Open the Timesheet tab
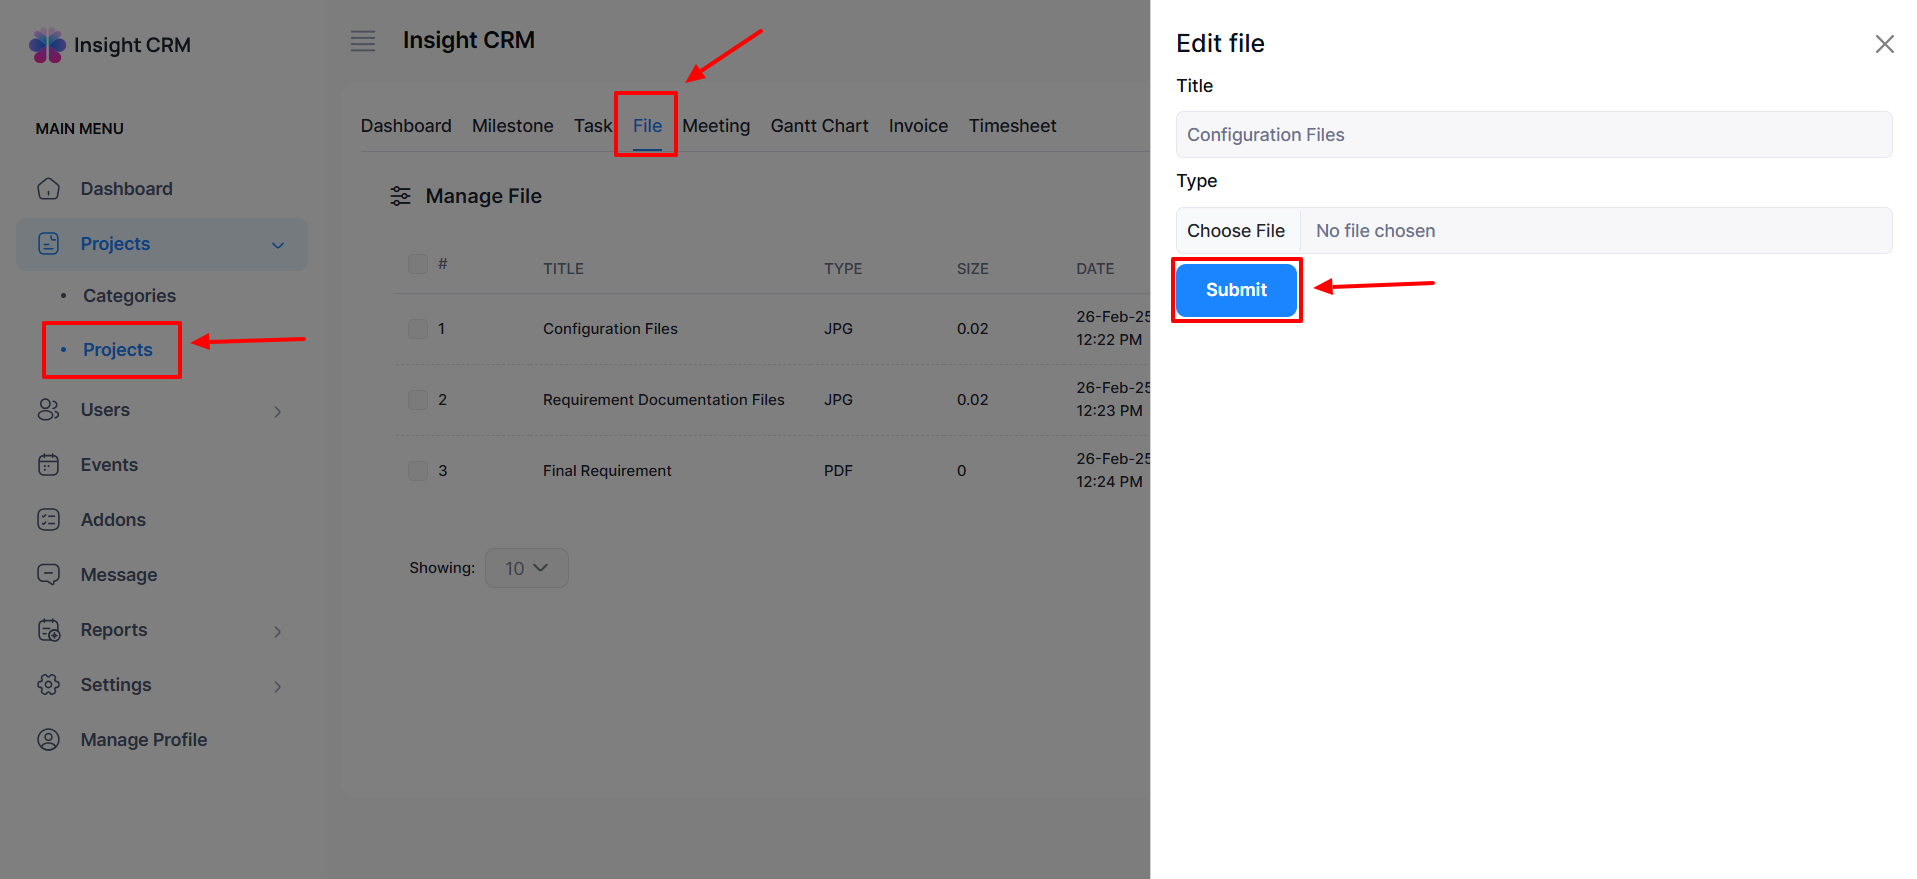This screenshot has width=1917, height=879. pos(1012,126)
